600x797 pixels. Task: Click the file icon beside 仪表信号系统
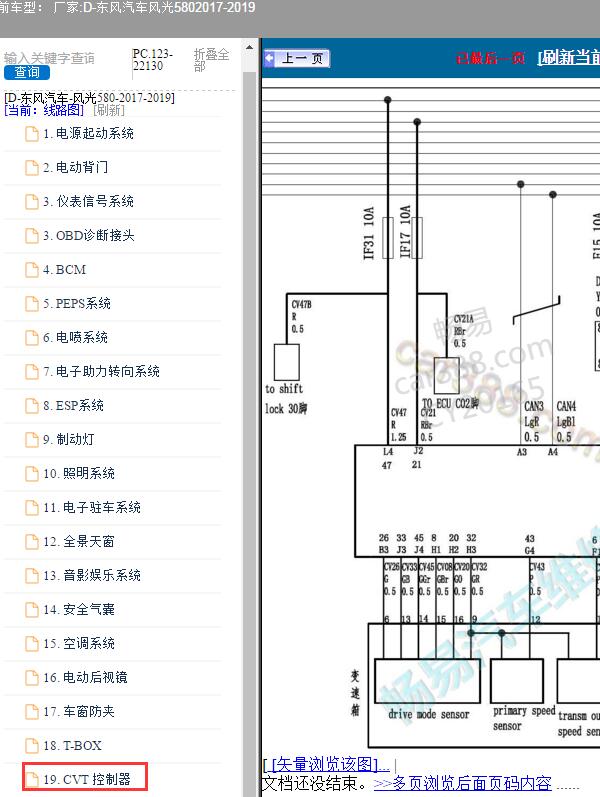pos(32,202)
